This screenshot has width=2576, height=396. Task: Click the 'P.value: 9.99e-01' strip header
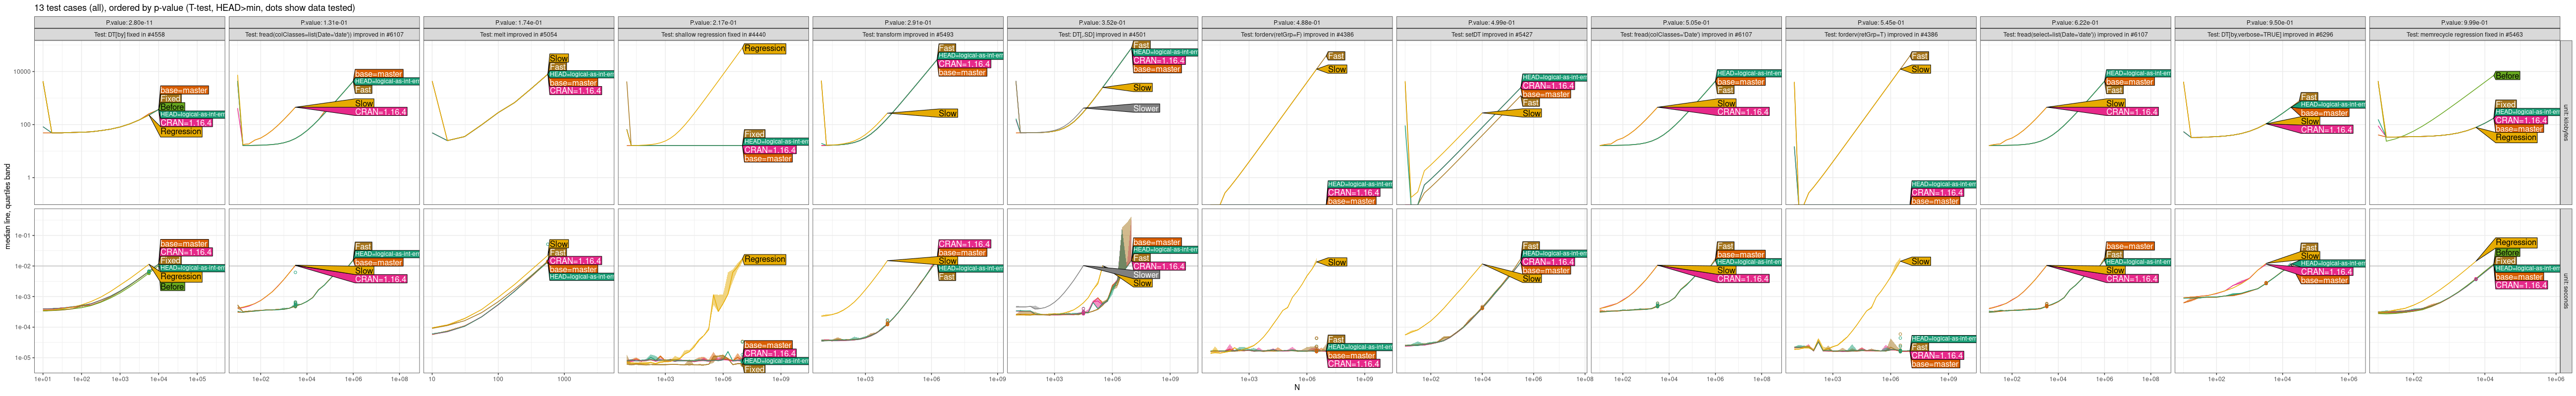[x=2464, y=22]
